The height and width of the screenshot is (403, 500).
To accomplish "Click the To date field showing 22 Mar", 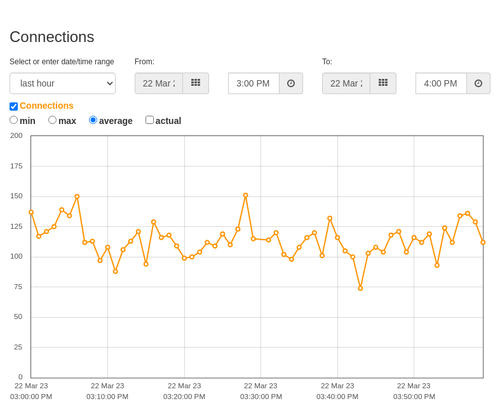I will point(346,83).
